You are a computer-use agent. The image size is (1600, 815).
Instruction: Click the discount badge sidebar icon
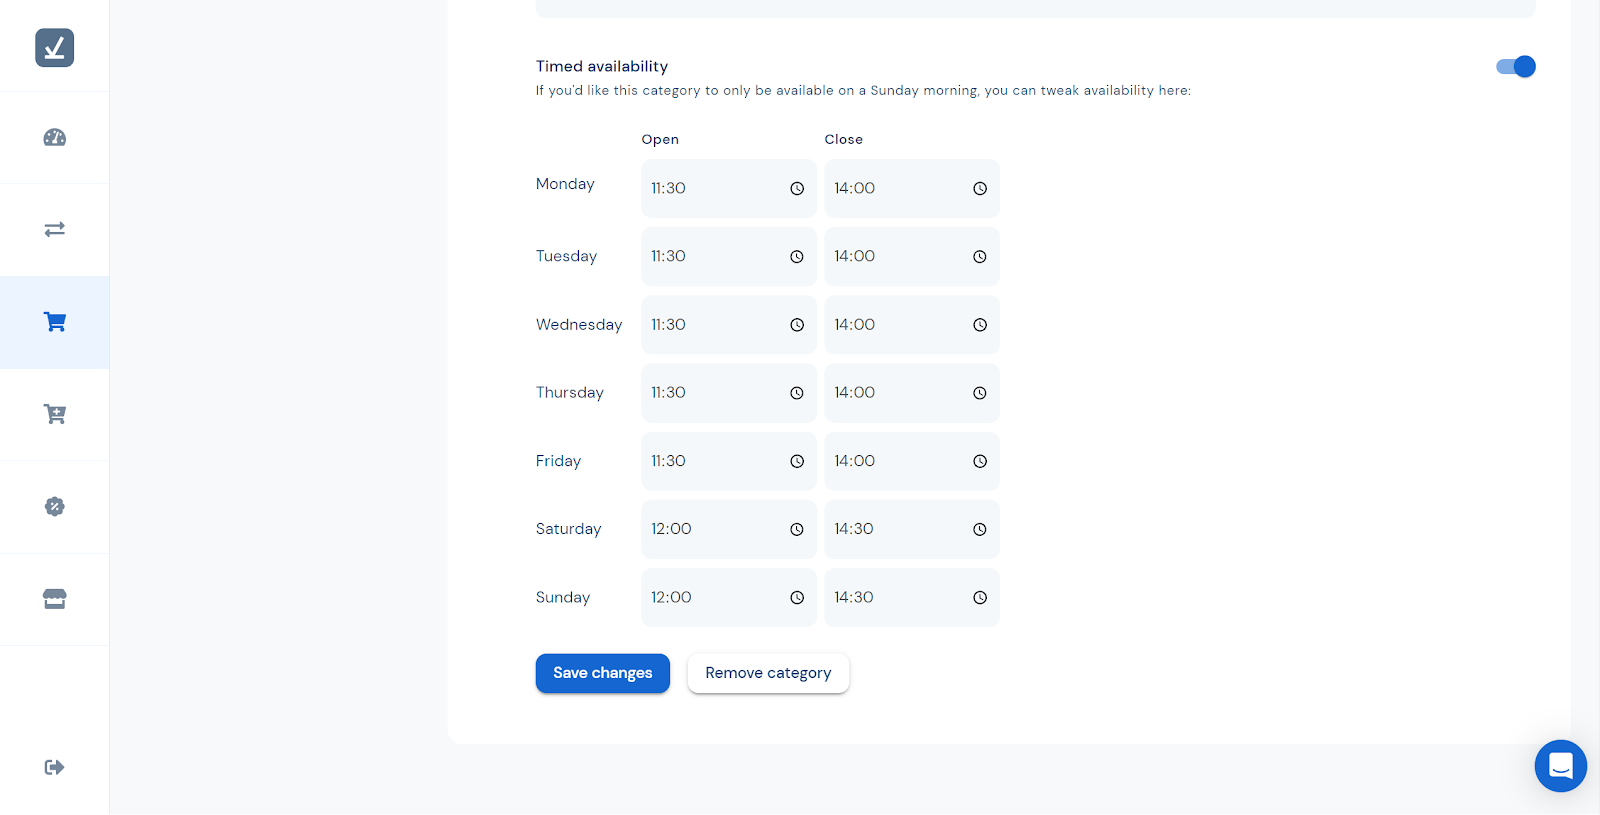pyautogui.click(x=54, y=506)
